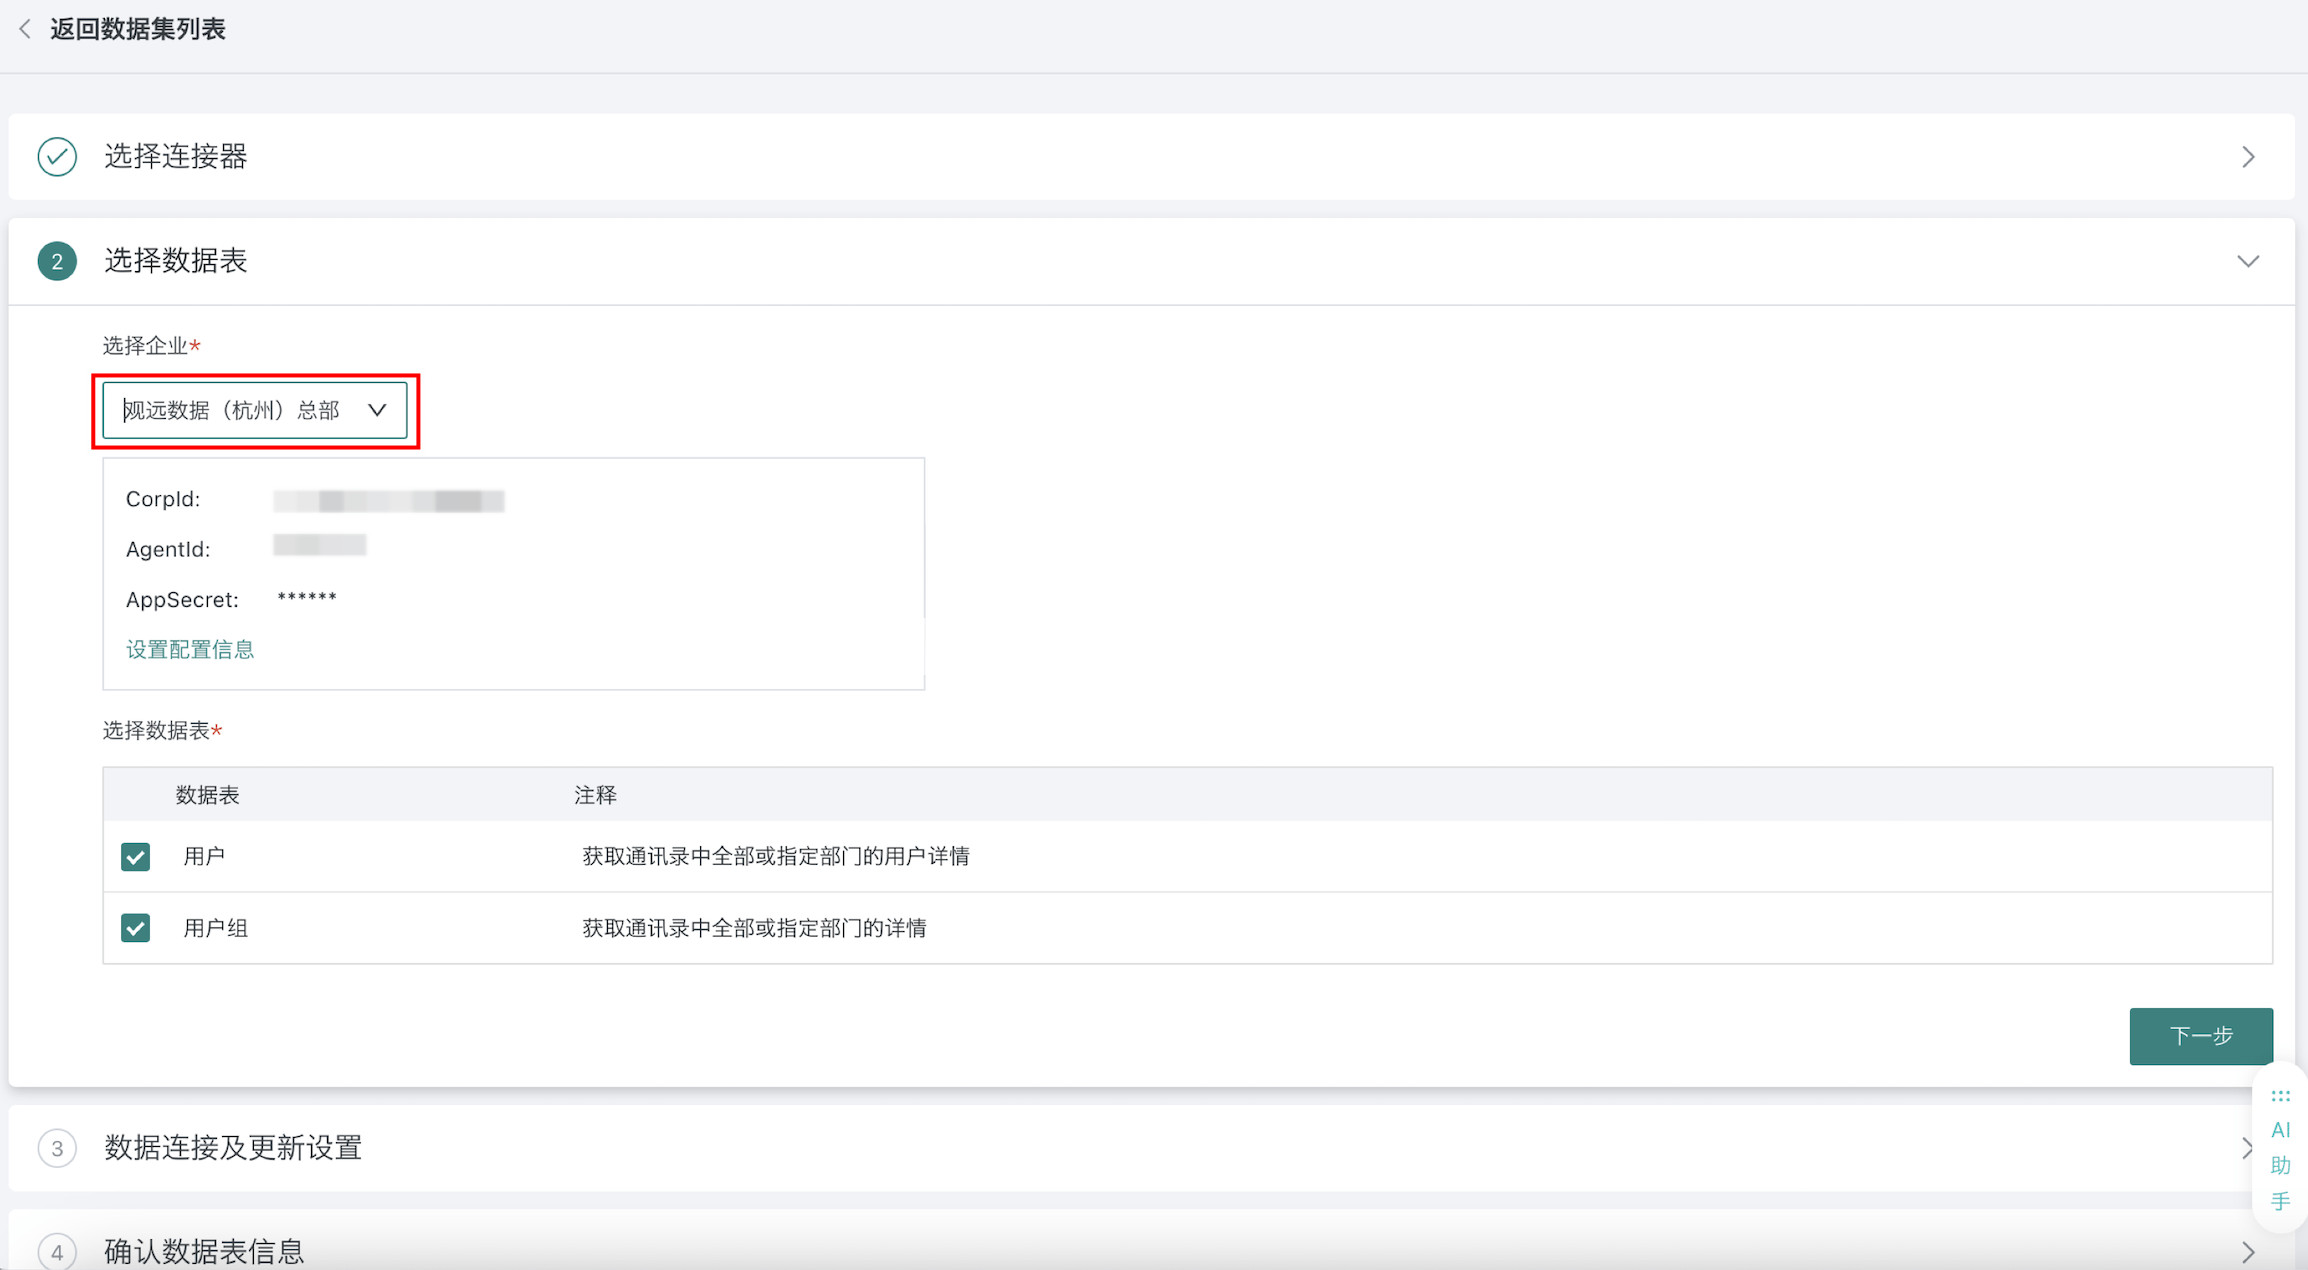The height and width of the screenshot is (1270, 2308).
Task: Click the 确认数据表信息 step title
Action: [204, 1251]
